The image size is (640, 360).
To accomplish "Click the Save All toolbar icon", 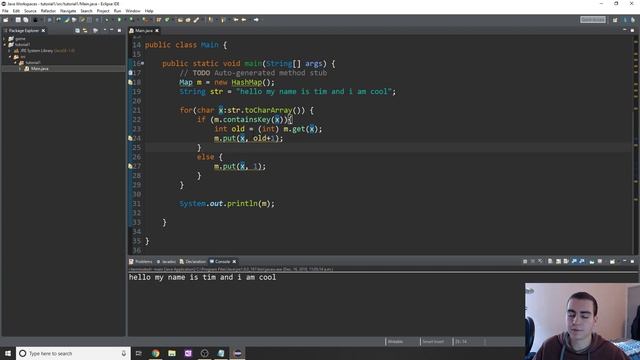I will 26,20.
